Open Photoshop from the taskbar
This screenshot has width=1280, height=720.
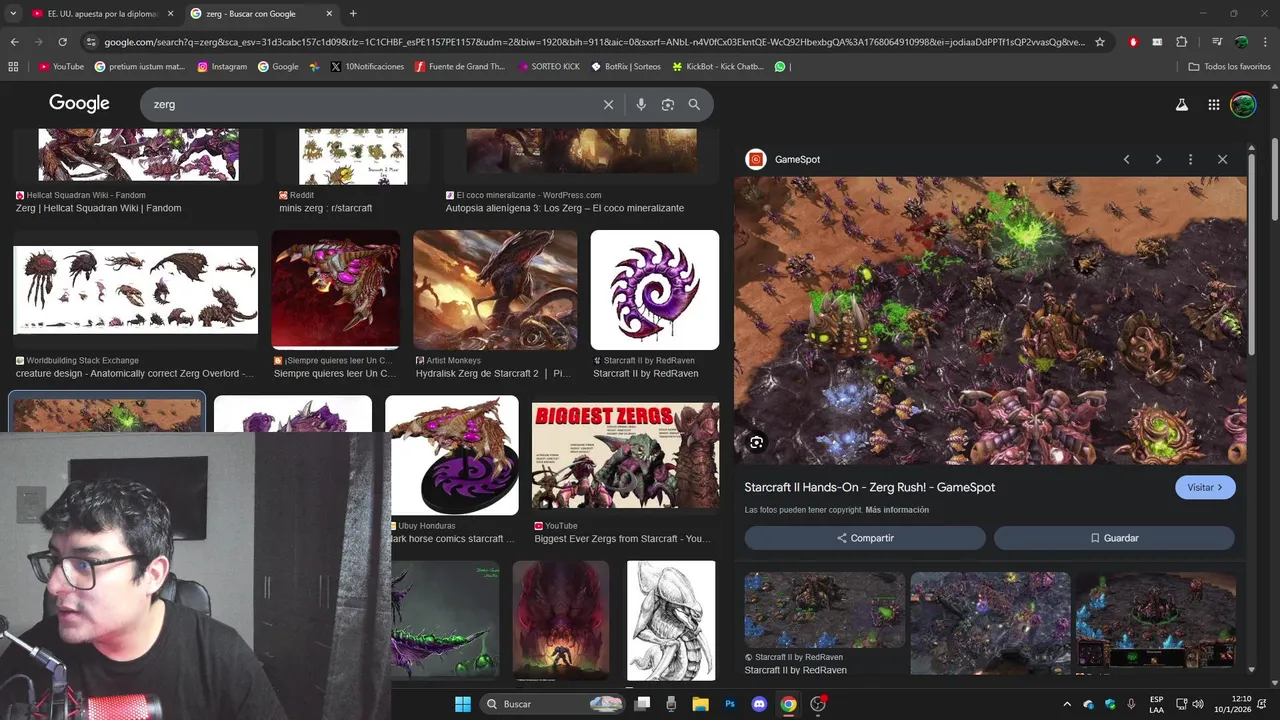coord(730,704)
